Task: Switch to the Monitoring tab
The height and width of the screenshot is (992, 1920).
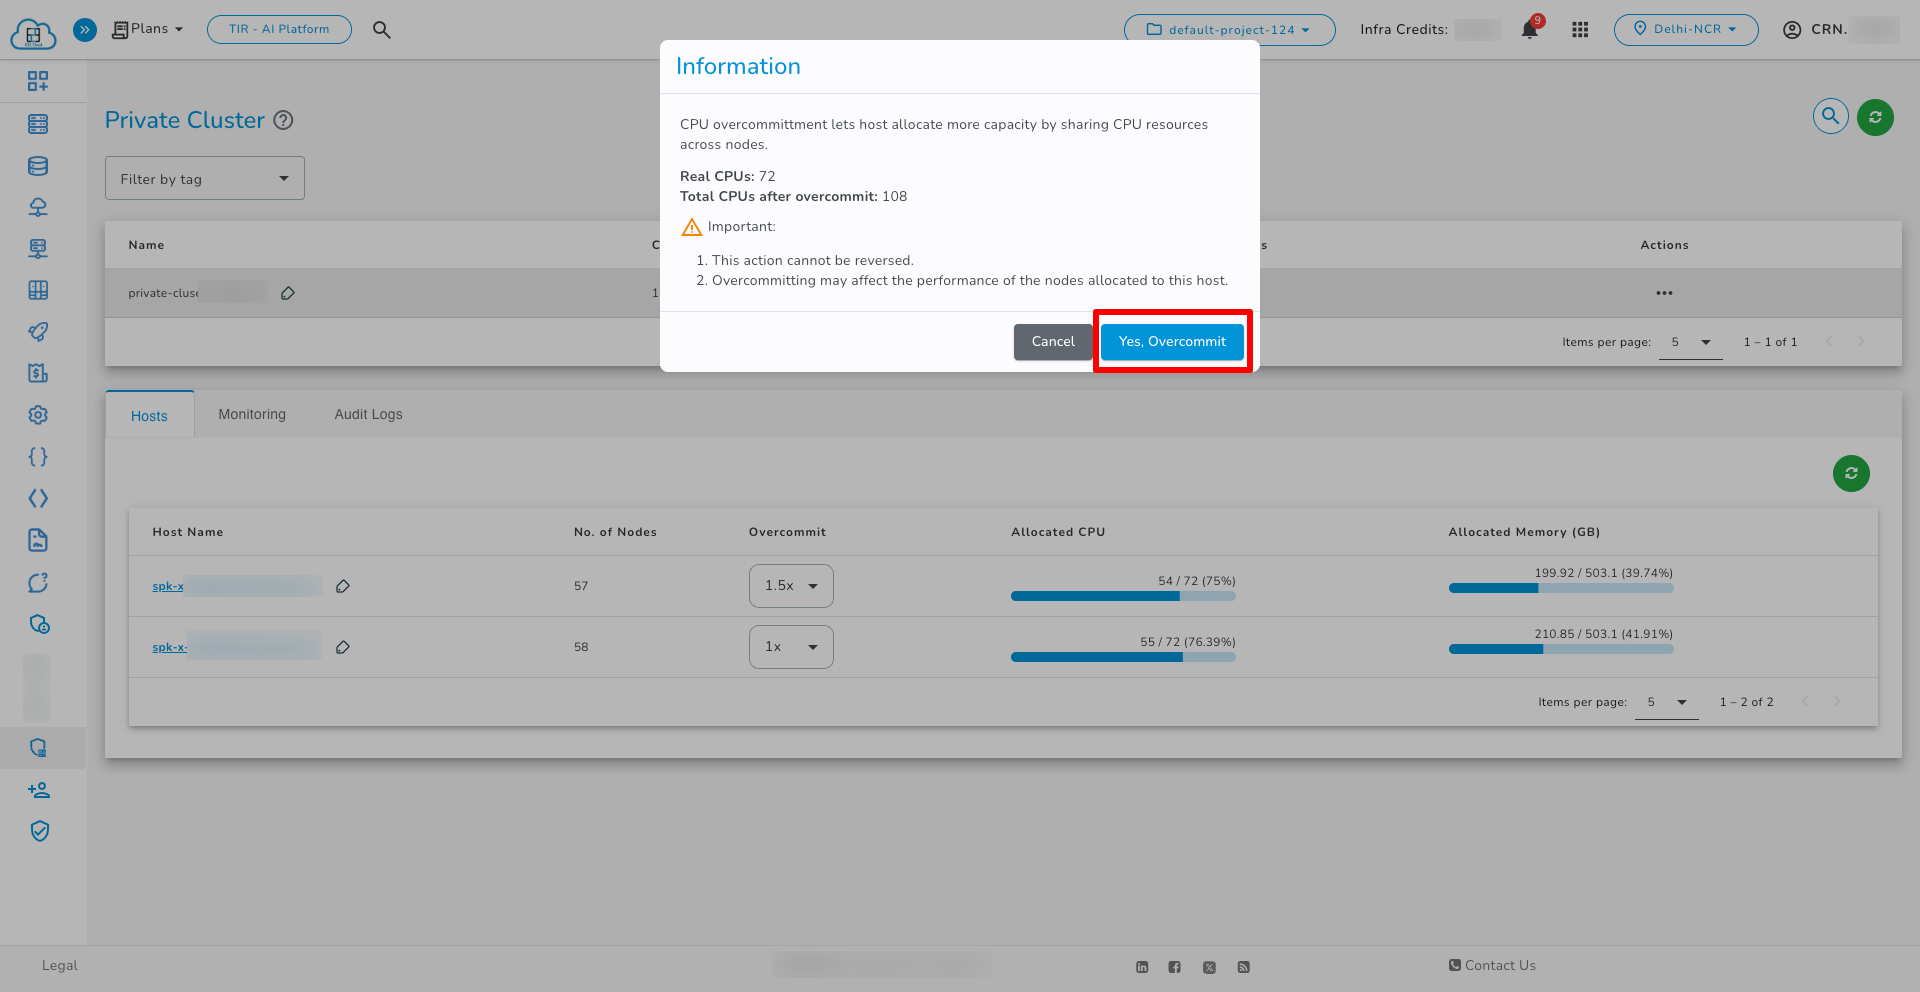Action: pos(252,414)
